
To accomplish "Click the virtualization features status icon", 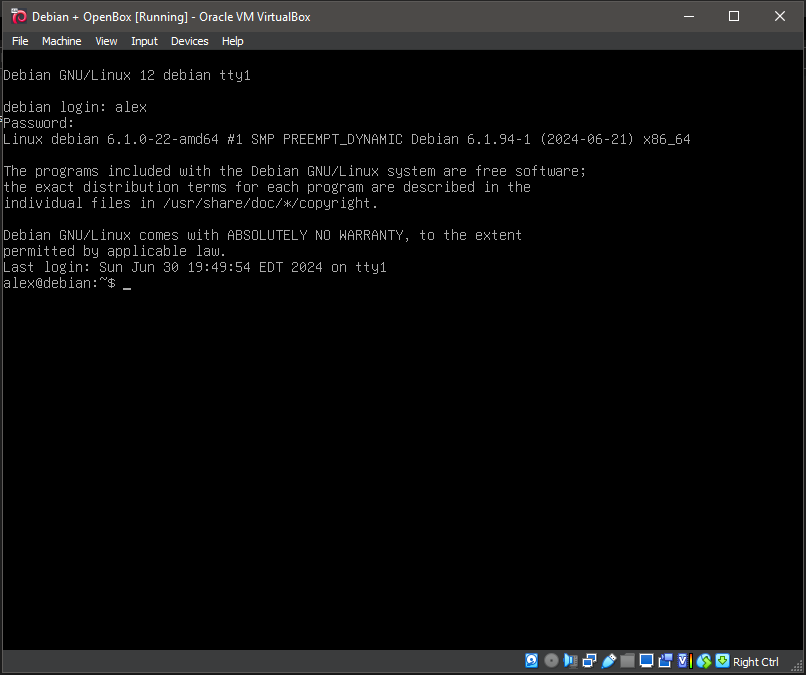I will (682, 660).
